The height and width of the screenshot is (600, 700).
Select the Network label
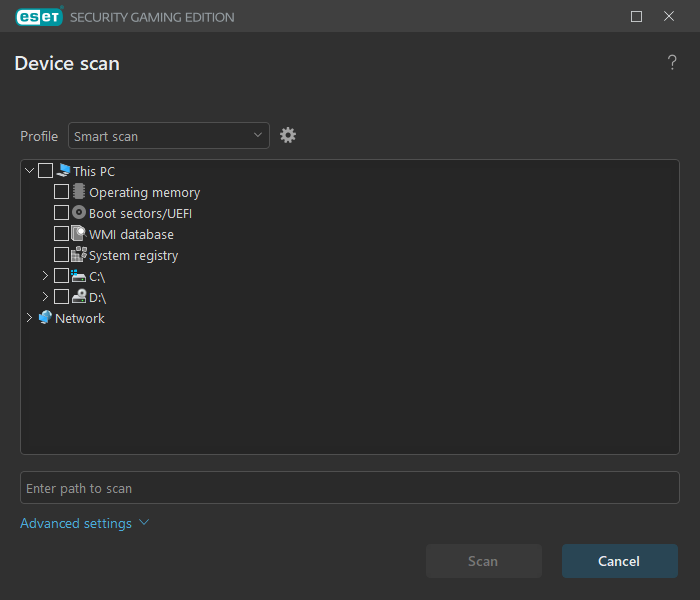[x=79, y=318]
